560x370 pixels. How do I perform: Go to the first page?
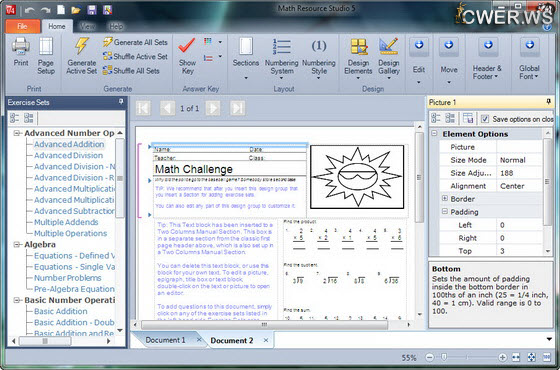click(x=143, y=108)
